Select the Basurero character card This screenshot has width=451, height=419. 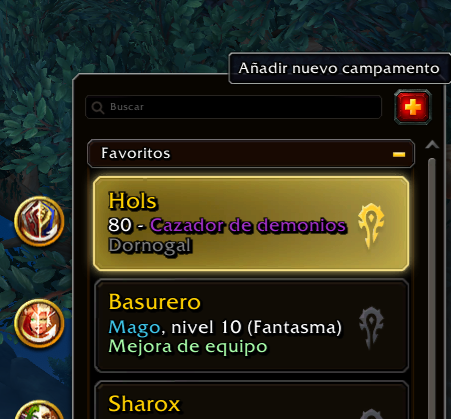252,326
